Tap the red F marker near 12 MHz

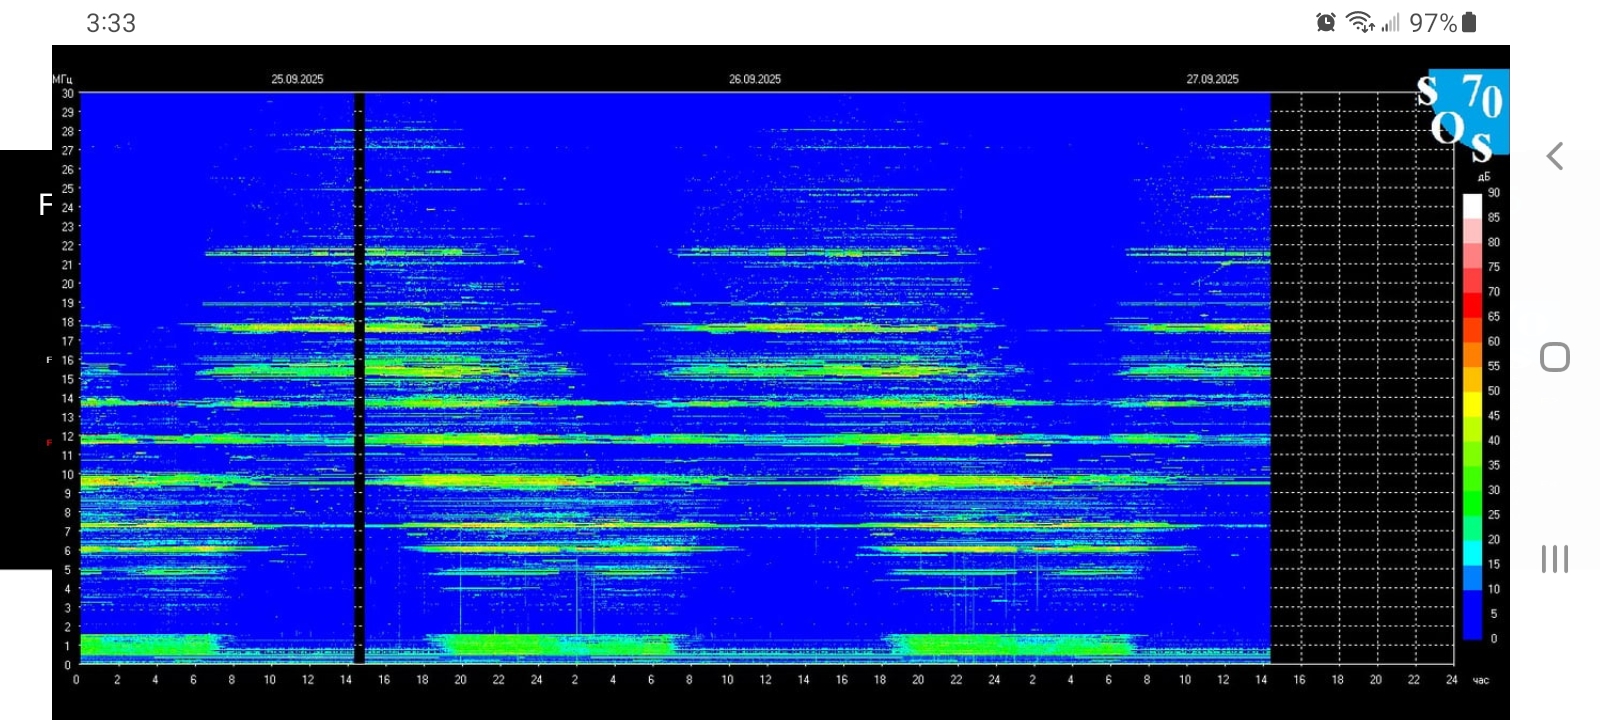pyautogui.click(x=49, y=442)
